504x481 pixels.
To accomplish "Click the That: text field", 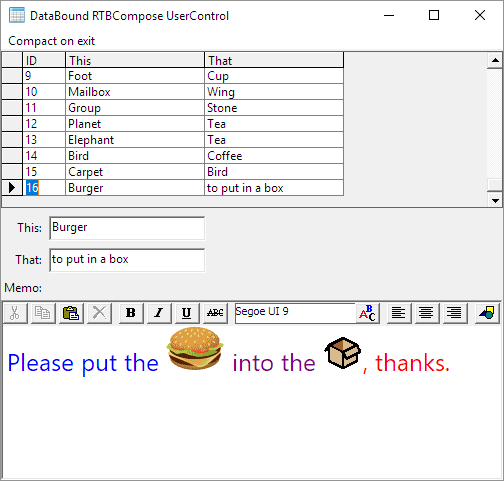I will [127, 260].
